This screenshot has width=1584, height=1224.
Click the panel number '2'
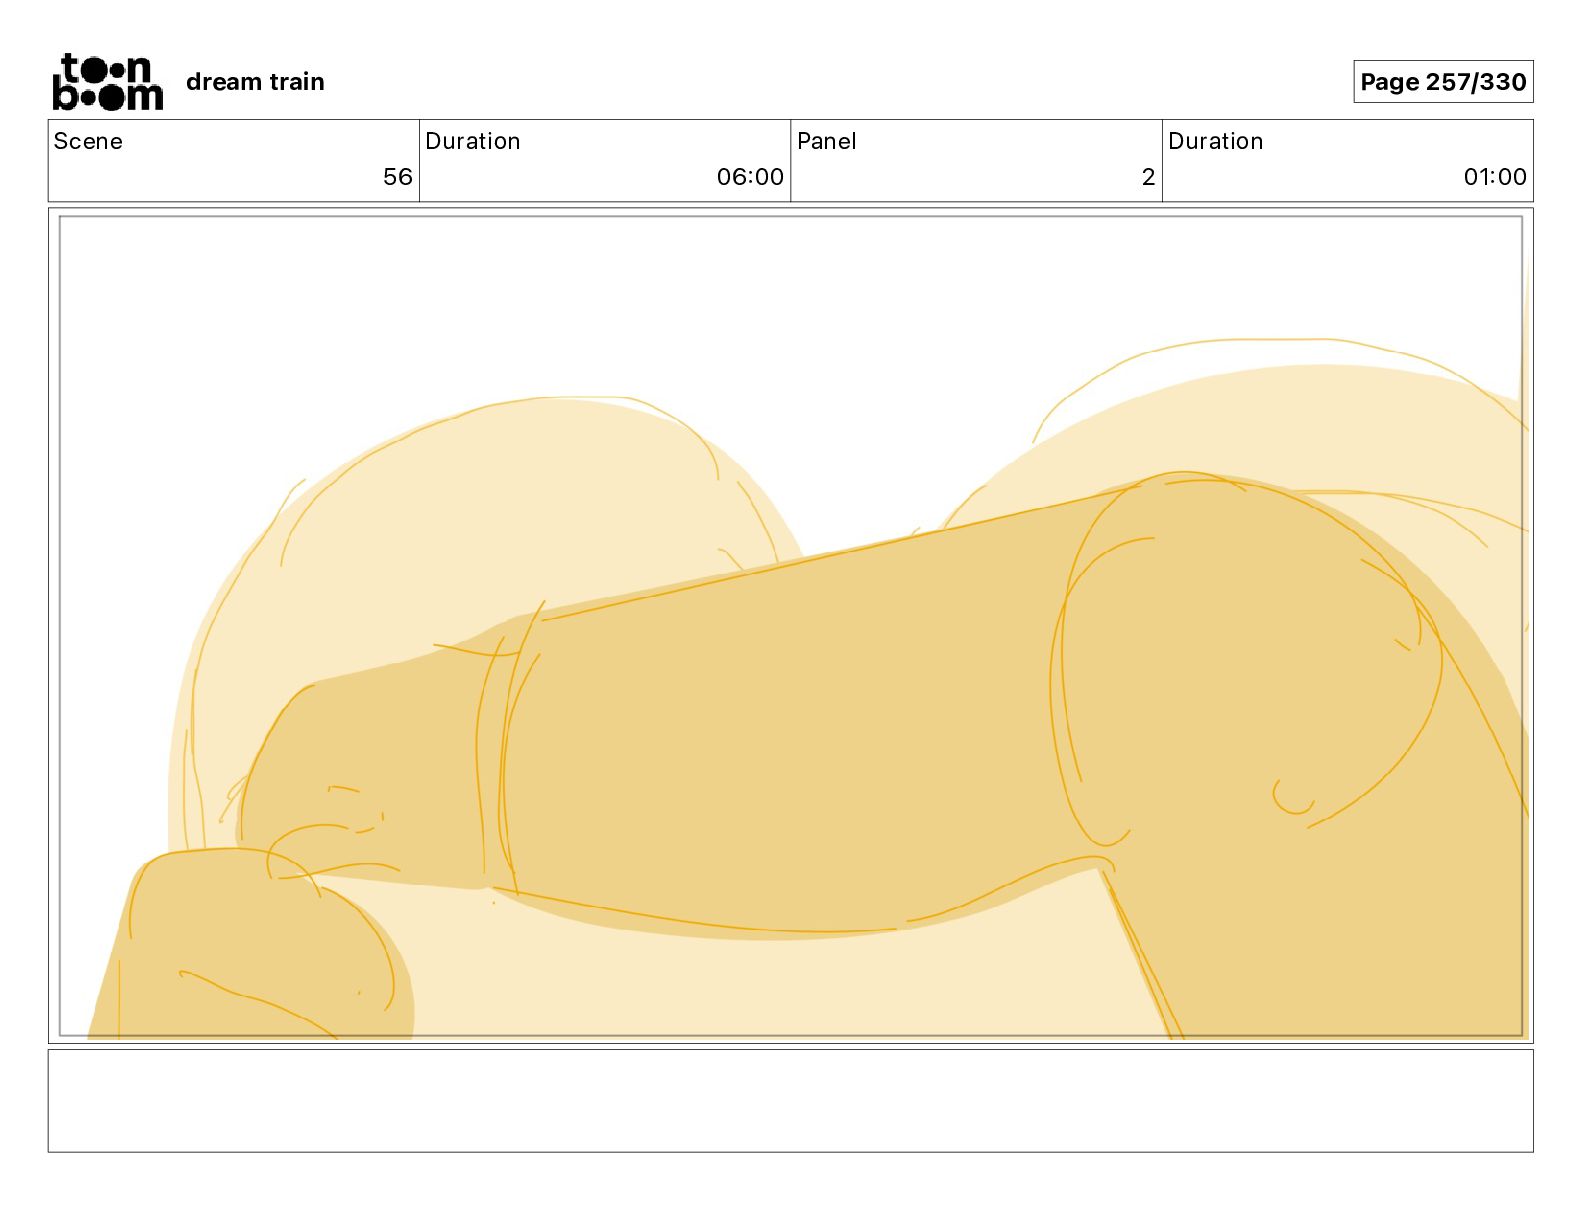point(1148,177)
